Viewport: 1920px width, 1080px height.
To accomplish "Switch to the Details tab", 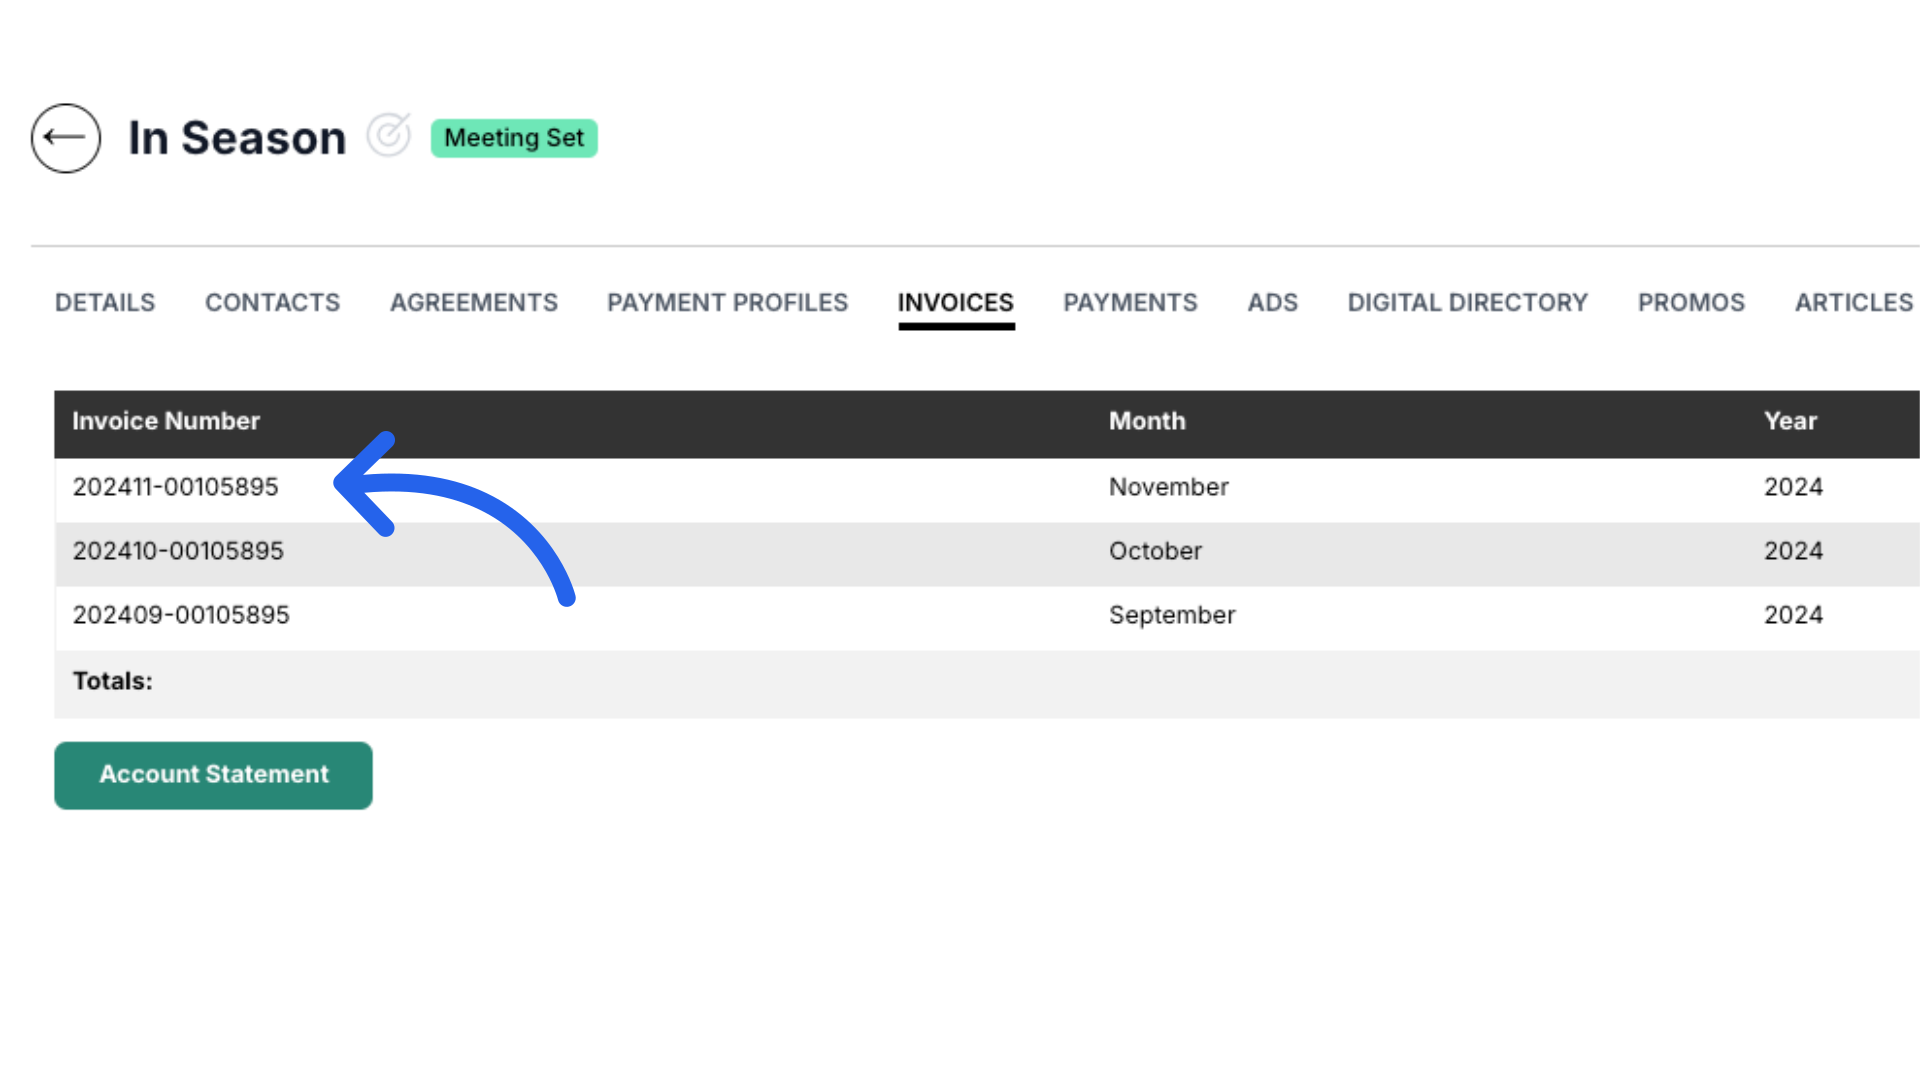I will [105, 302].
